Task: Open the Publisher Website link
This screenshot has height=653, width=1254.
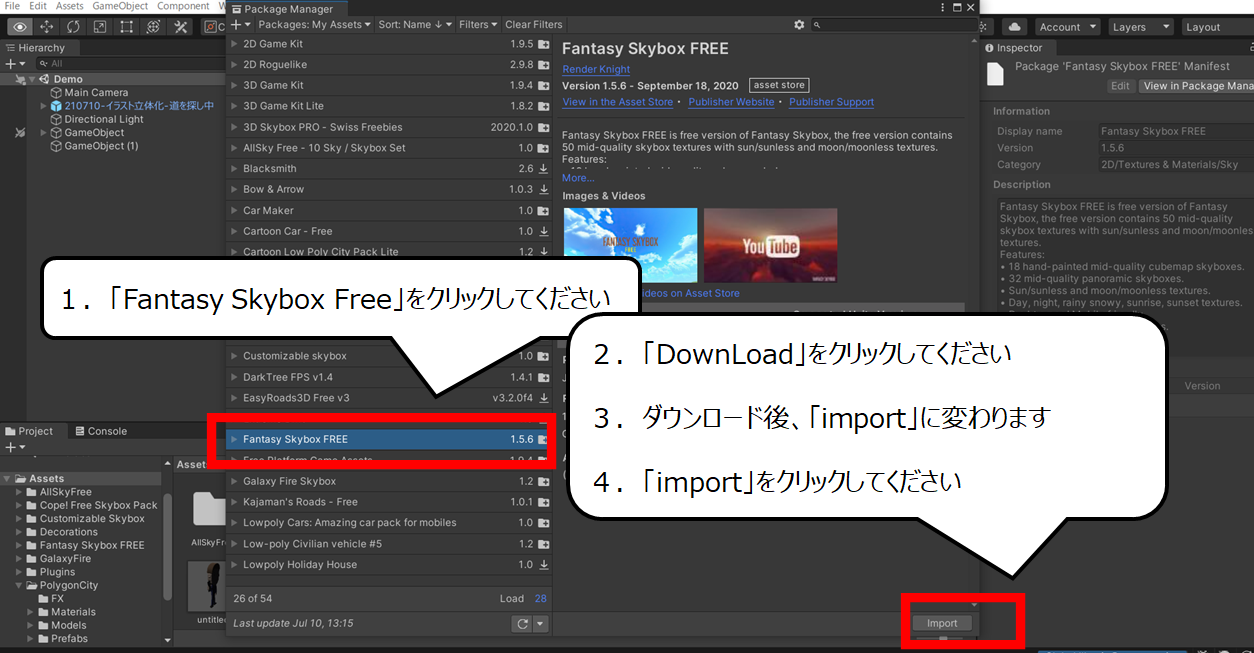Action: pos(731,102)
